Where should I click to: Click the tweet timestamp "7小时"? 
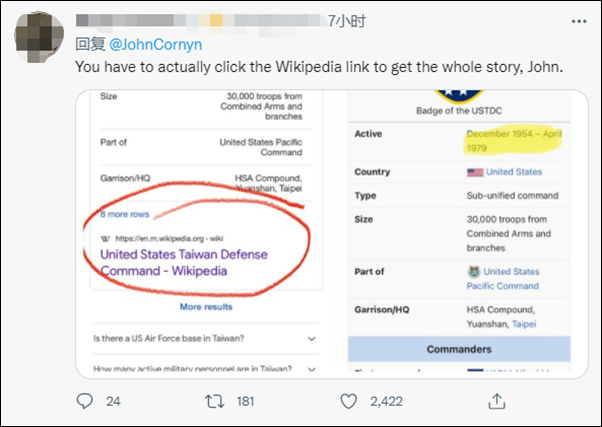pyautogui.click(x=345, y=21)
